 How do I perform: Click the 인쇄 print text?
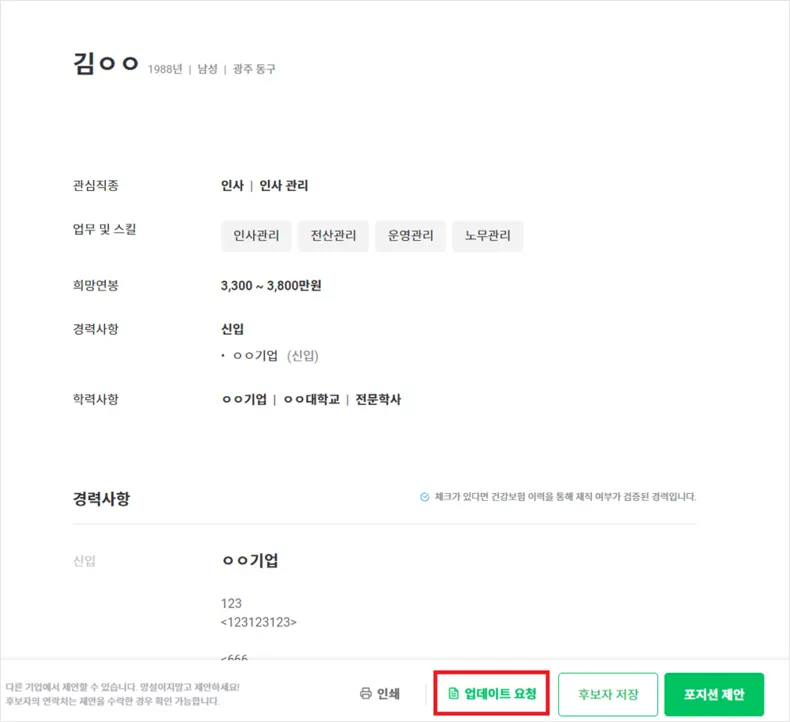(388, 694)
